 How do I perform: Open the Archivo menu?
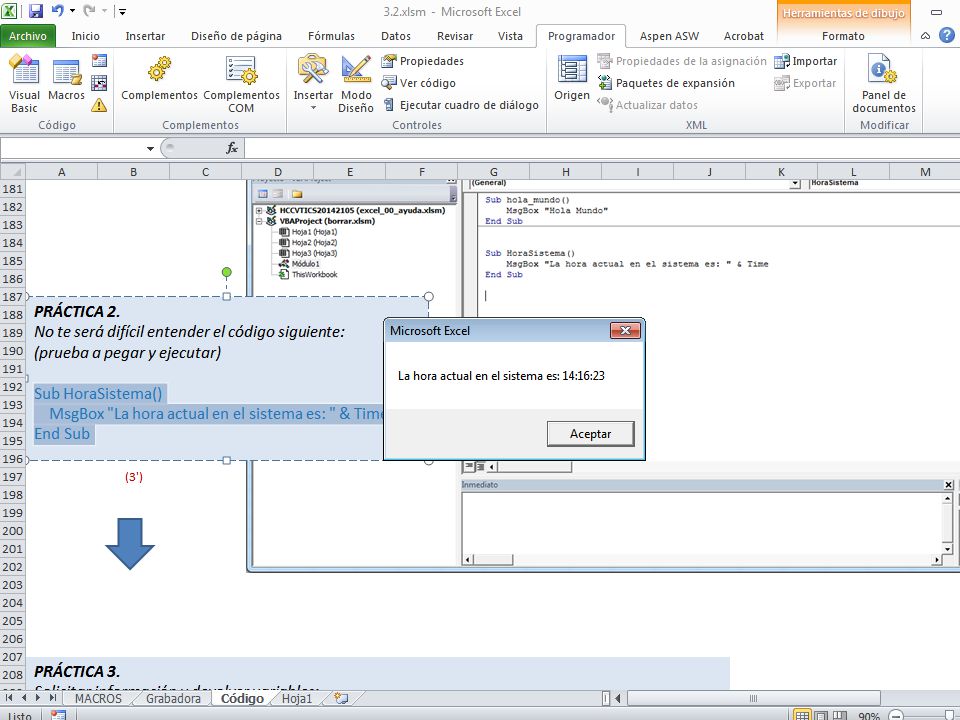coord(28,36)
